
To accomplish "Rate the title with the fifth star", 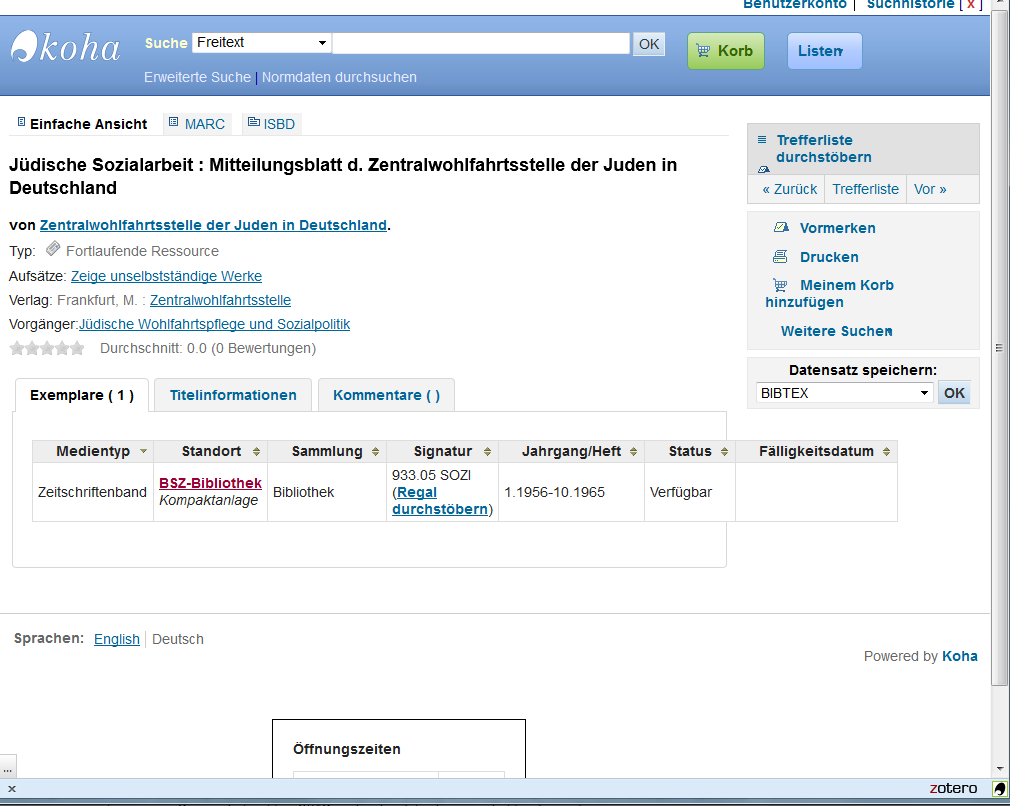I will (x=77, y=349).
